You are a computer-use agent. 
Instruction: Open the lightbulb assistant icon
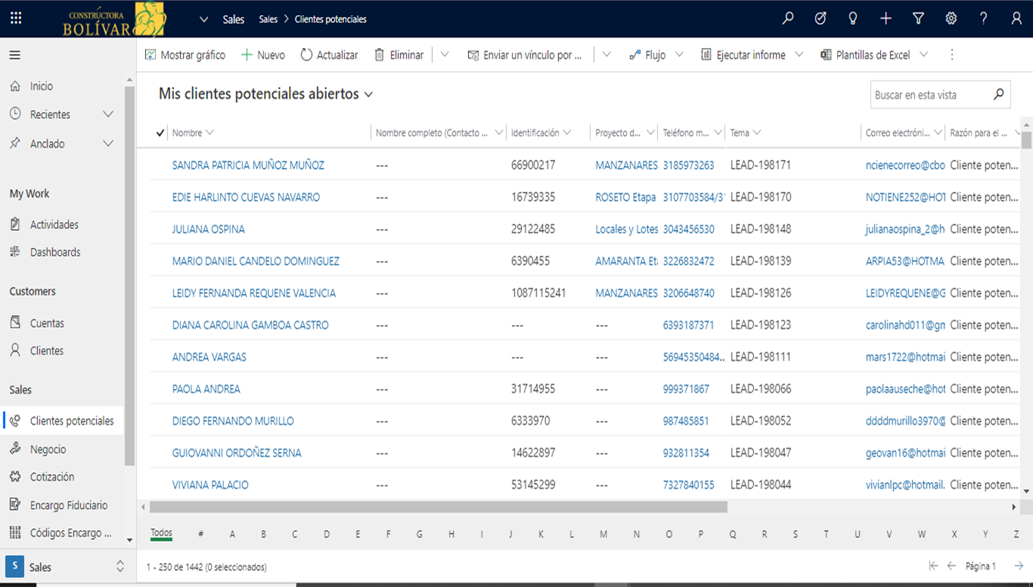(852, 18)
